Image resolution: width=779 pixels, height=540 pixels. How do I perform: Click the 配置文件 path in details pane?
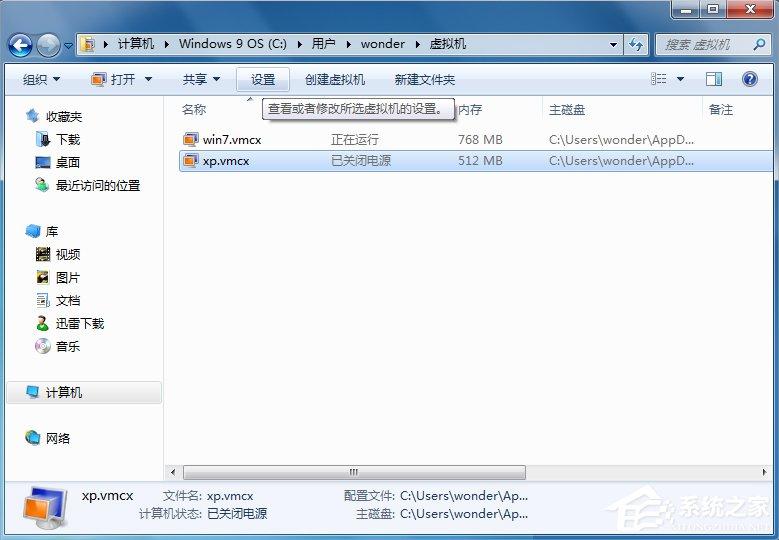pyautogui.click(x=464, y=496)
